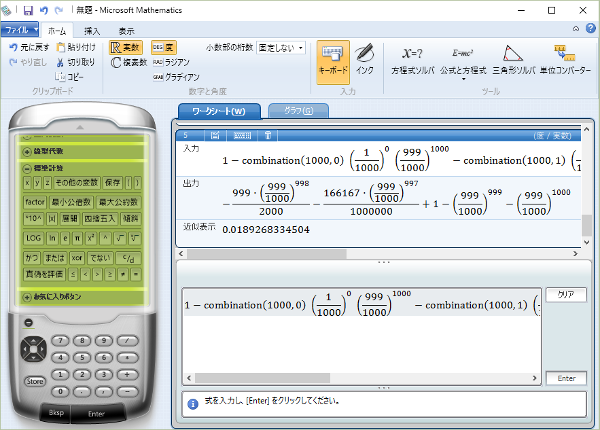Viewport: 600px width, 430px height.
Task: Select ラジアン radian angle mode
Action: tap(171, 62)
